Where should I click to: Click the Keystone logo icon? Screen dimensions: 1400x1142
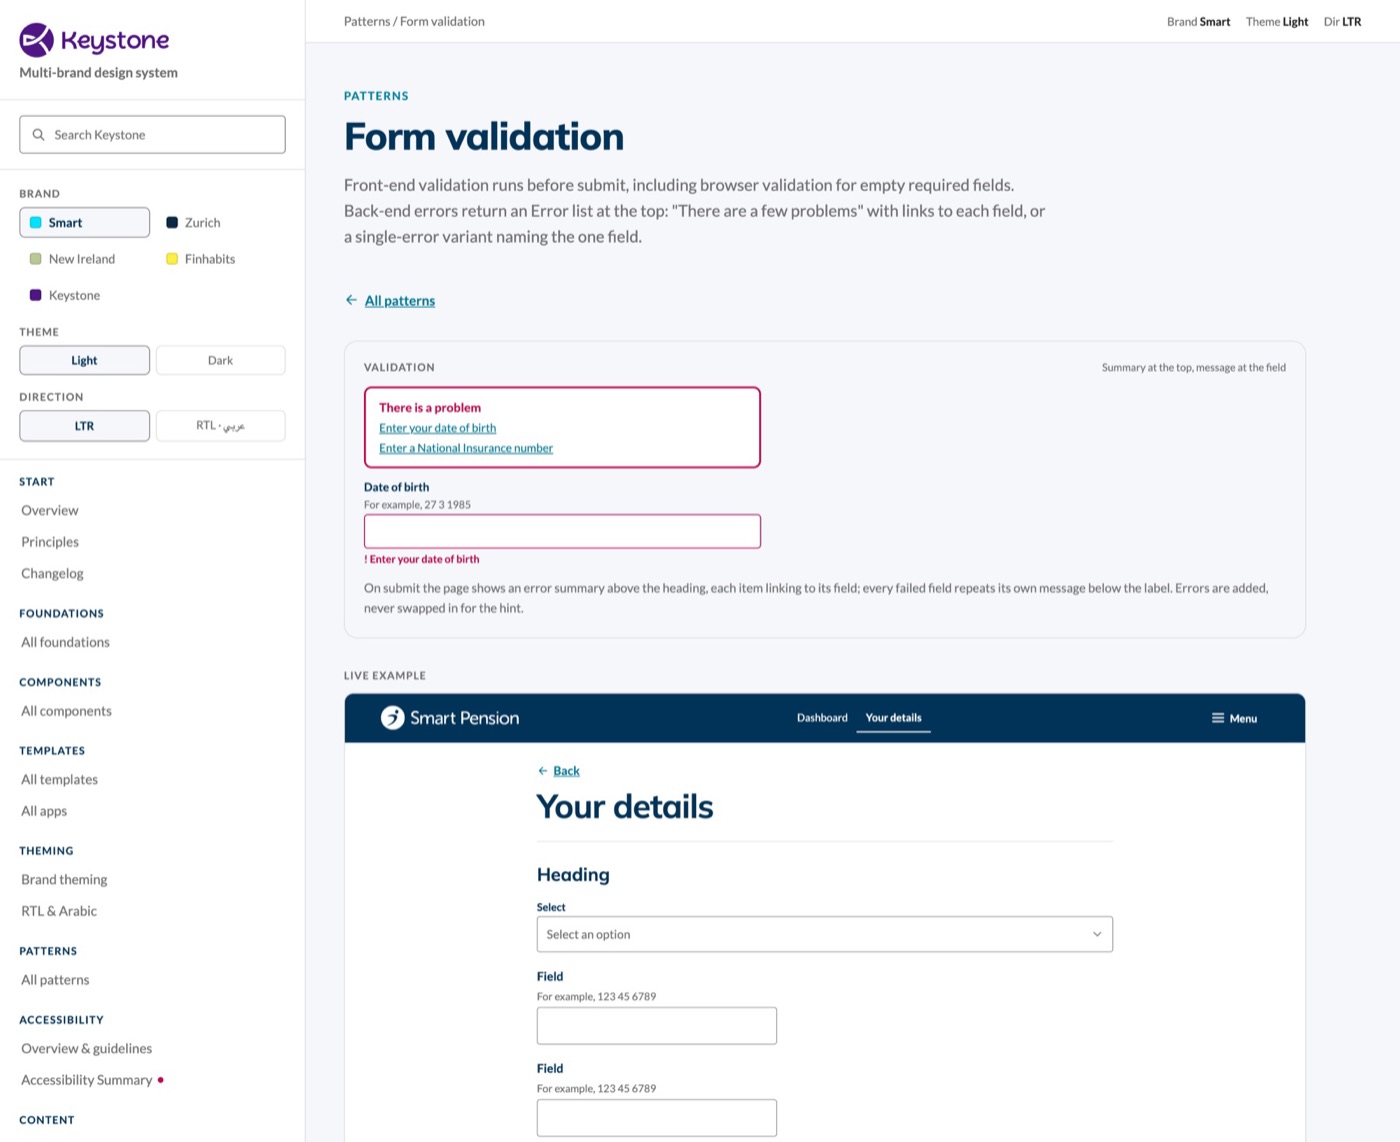coord(37,40)
